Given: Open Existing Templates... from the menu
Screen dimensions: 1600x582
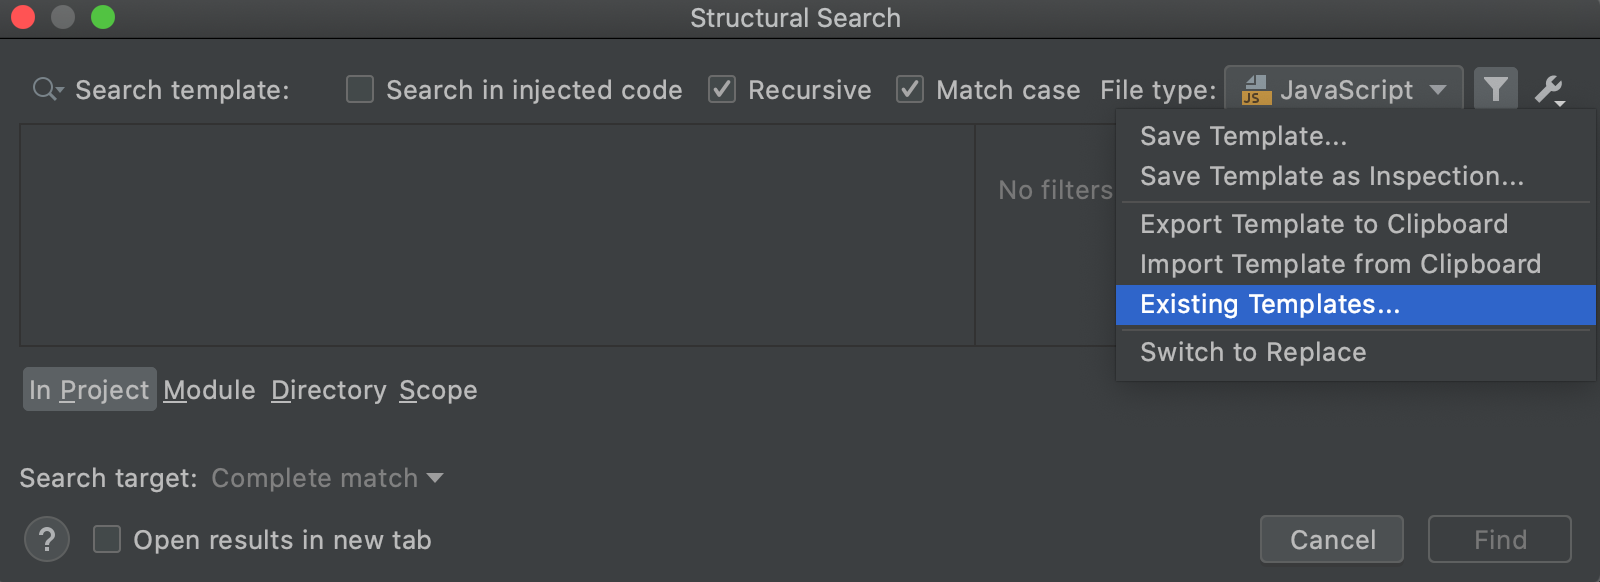Looking at the screenshot, I should (x=1270, y=304).
